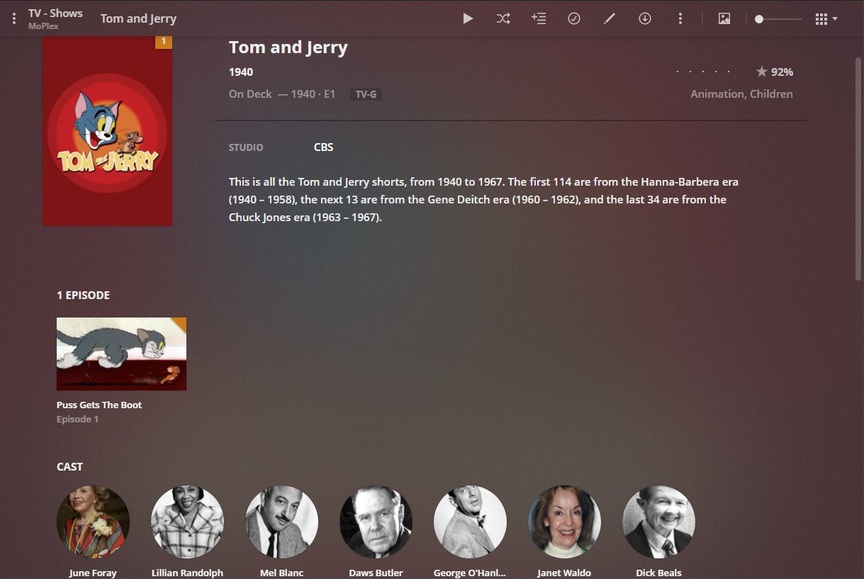Open June Foray cast profile
Screen dimensions: 864x579
tap(93, 522)
